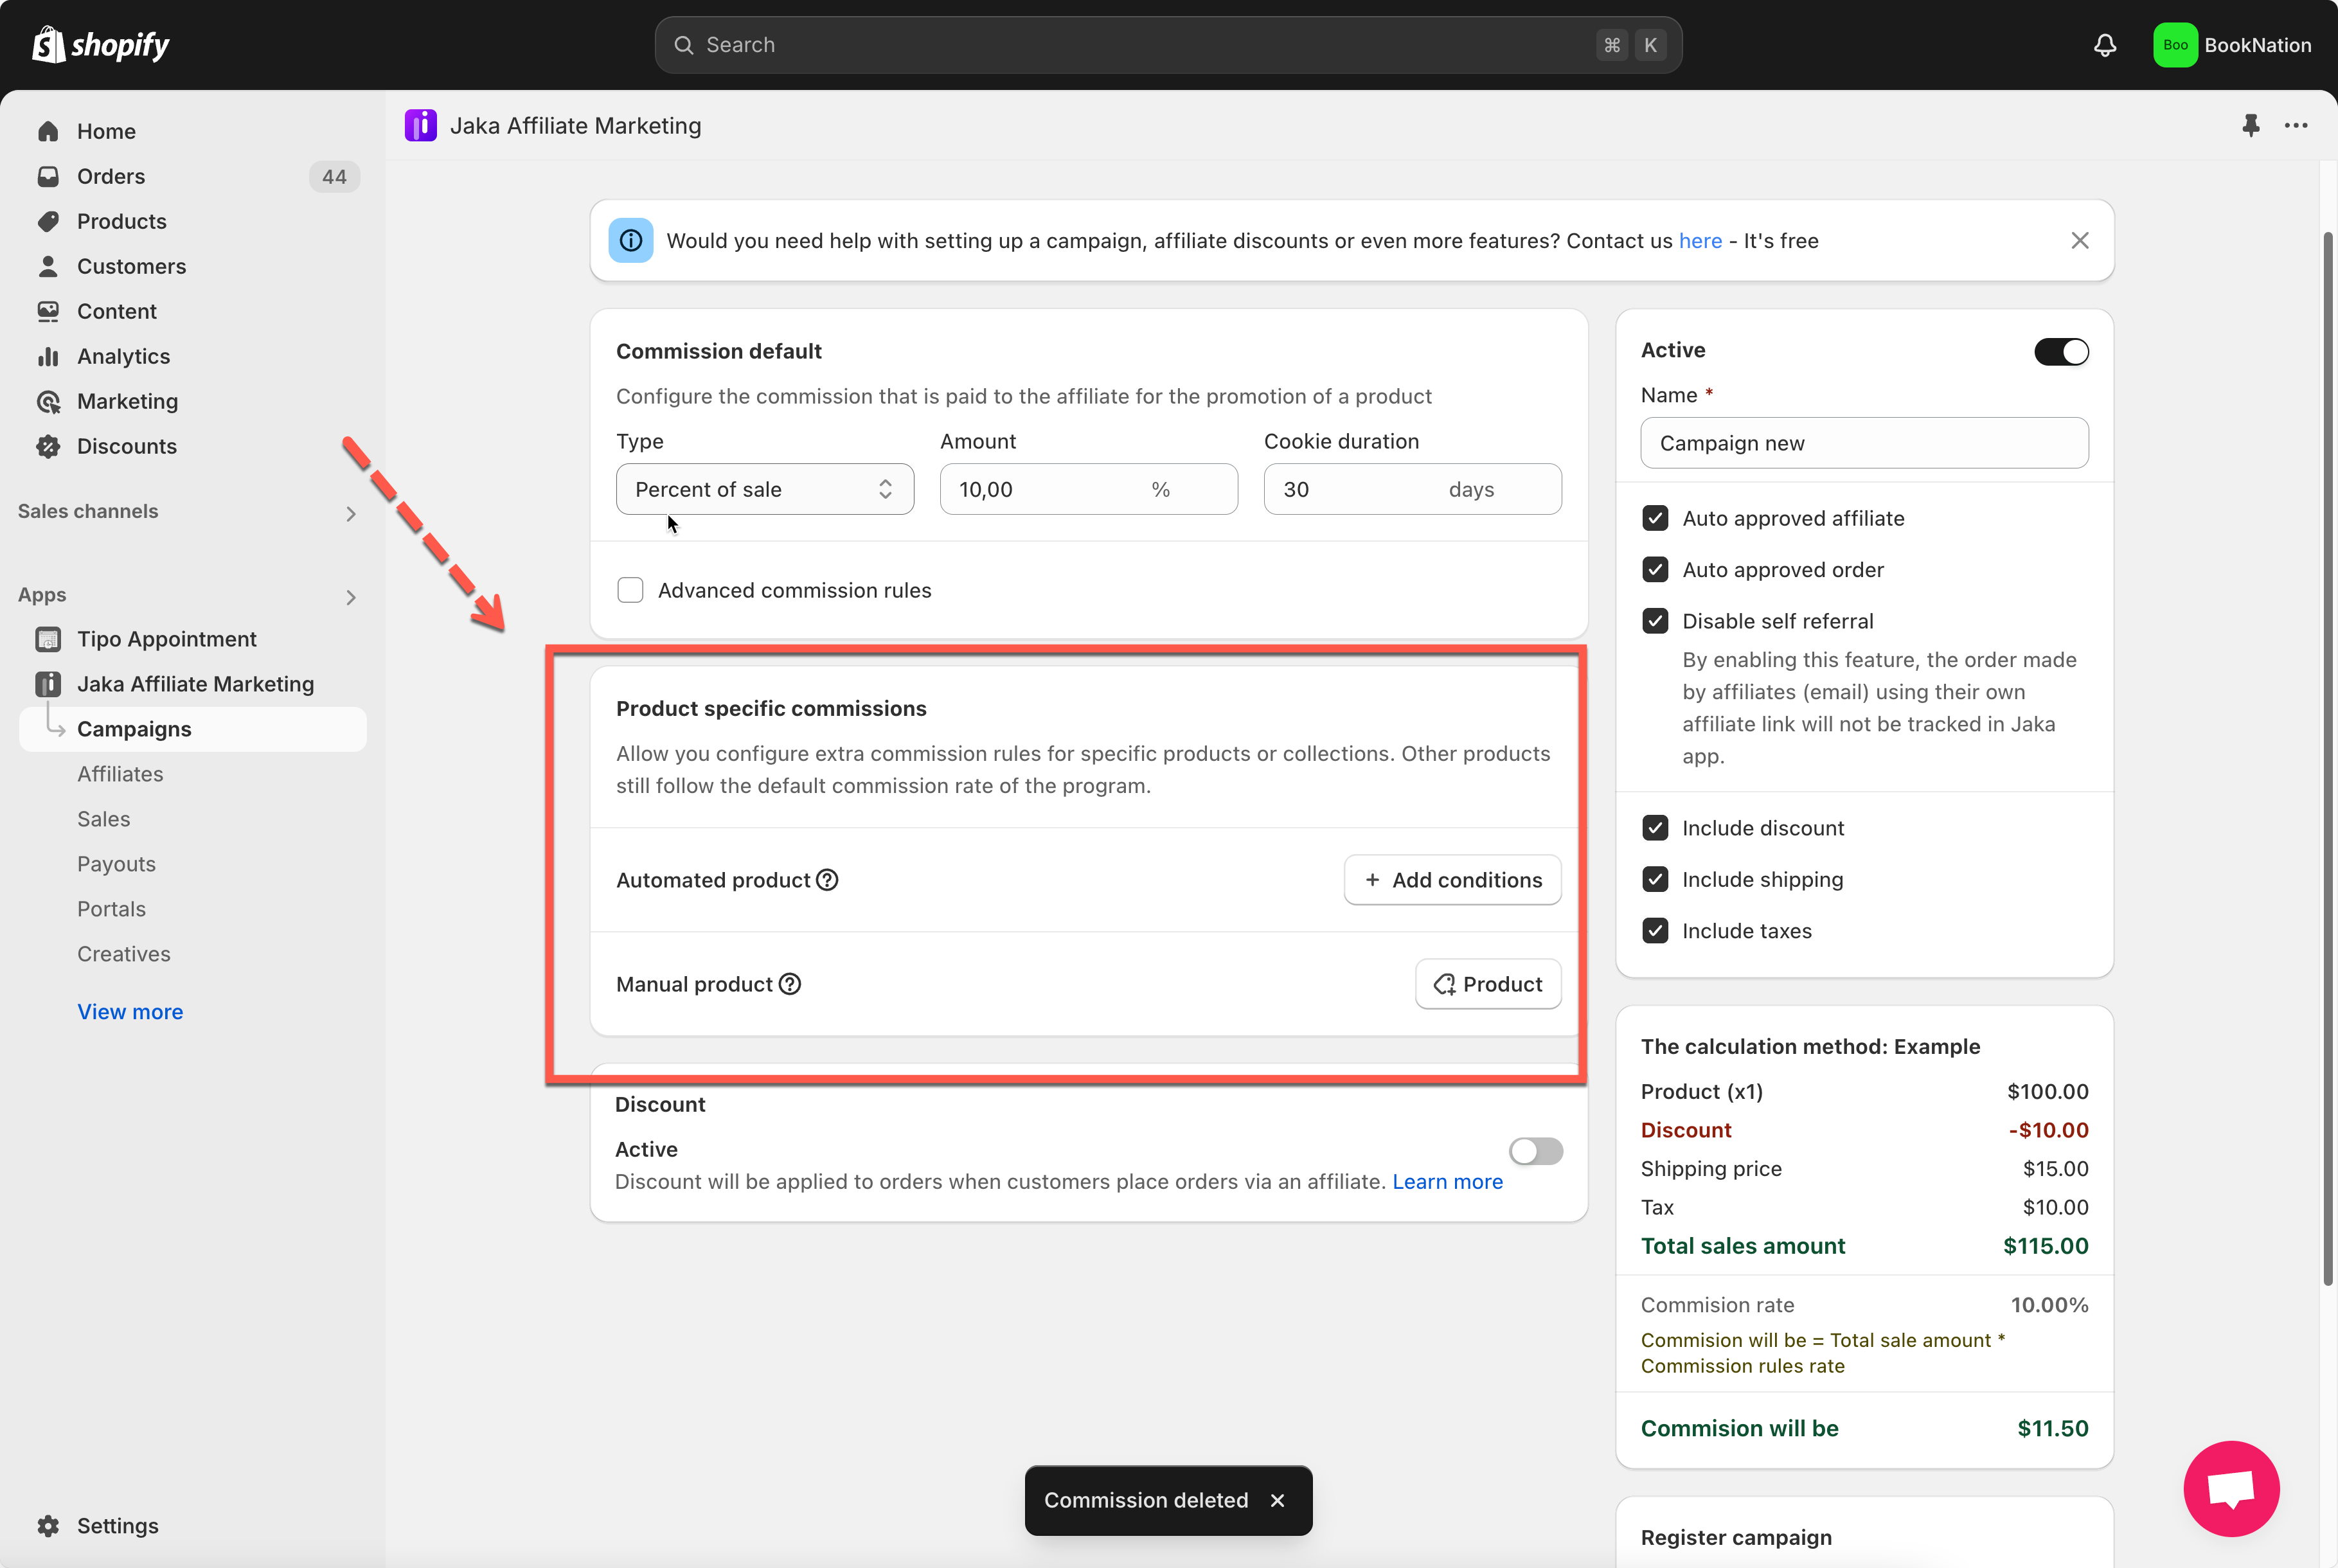The height and width of the screenshot is (1568, 2338).
Task: Go to Payouts menu item
Action: (116, 864)
